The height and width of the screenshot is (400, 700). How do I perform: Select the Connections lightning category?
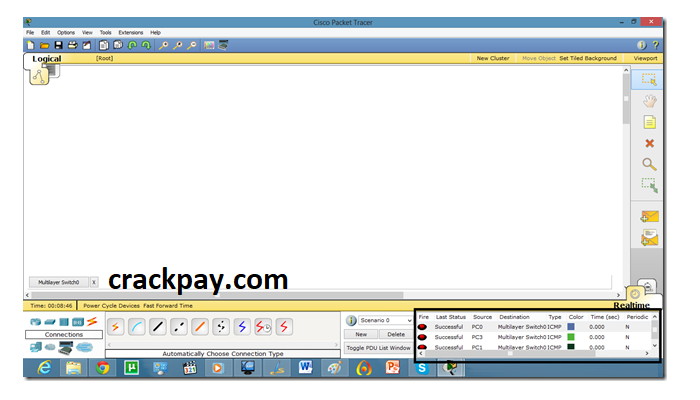[x=92, y=321]
